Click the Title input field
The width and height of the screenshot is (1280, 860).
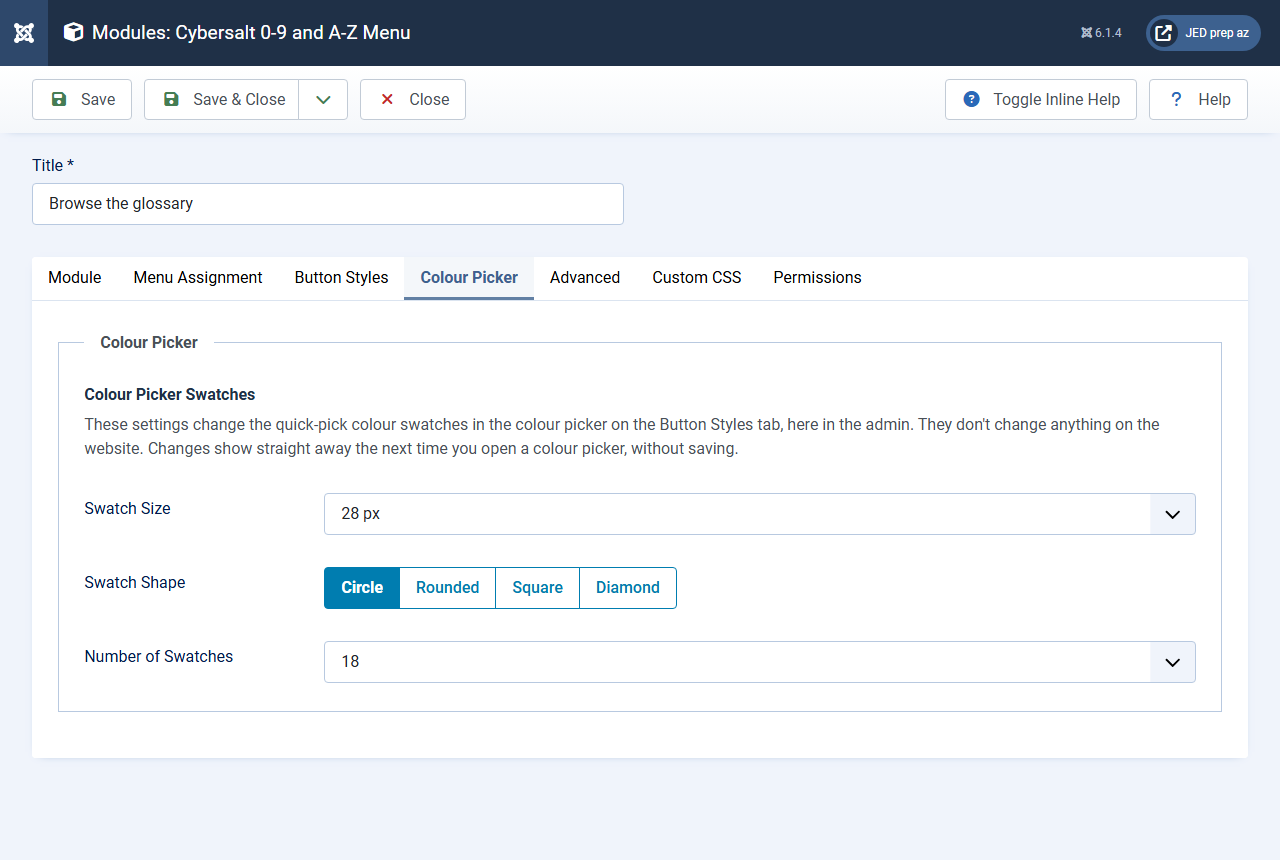click(x=328, y=204)
